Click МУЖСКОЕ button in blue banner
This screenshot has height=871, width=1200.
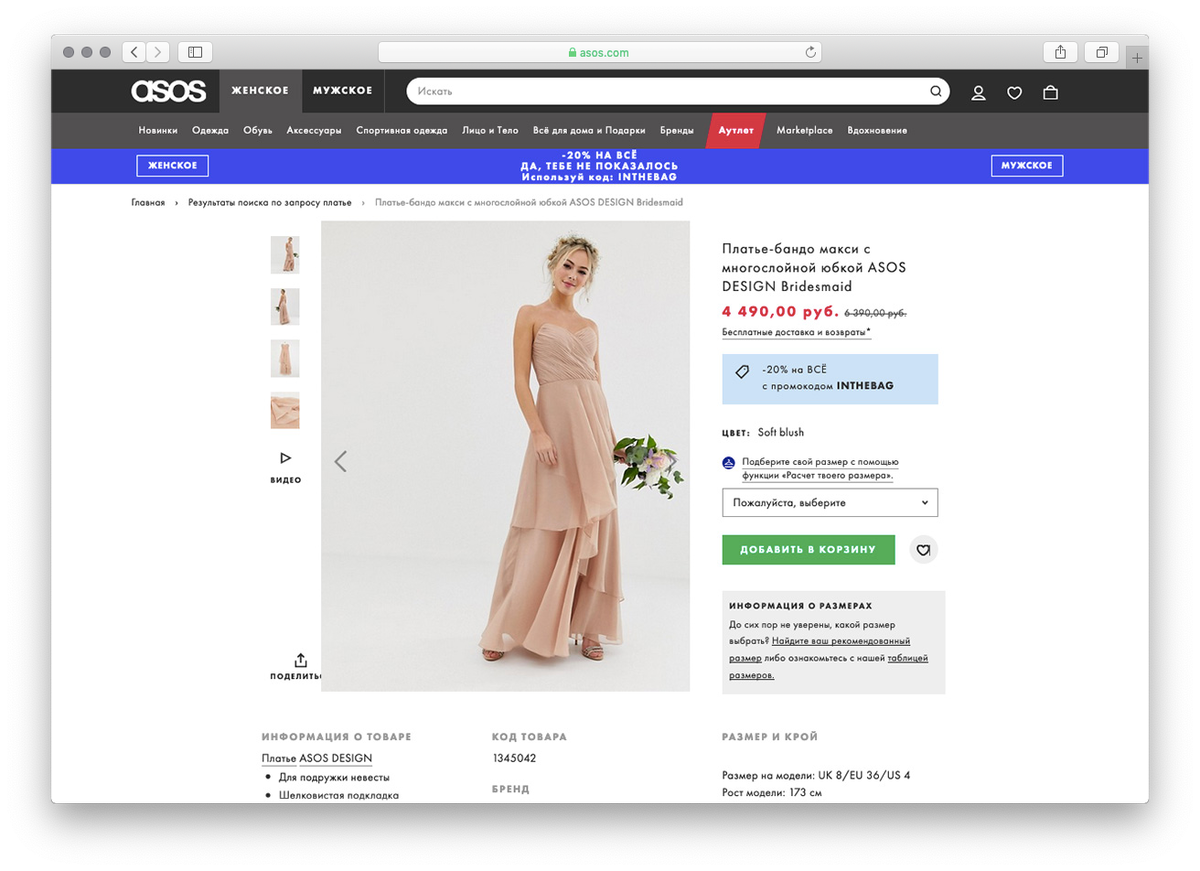pos(1027,166)
